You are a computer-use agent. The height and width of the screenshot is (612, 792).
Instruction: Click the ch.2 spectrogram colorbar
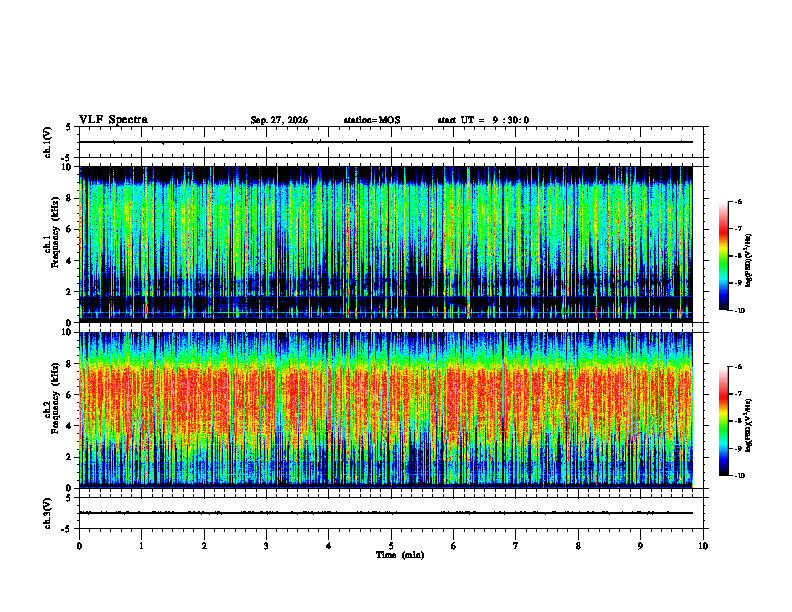(723, 421)
